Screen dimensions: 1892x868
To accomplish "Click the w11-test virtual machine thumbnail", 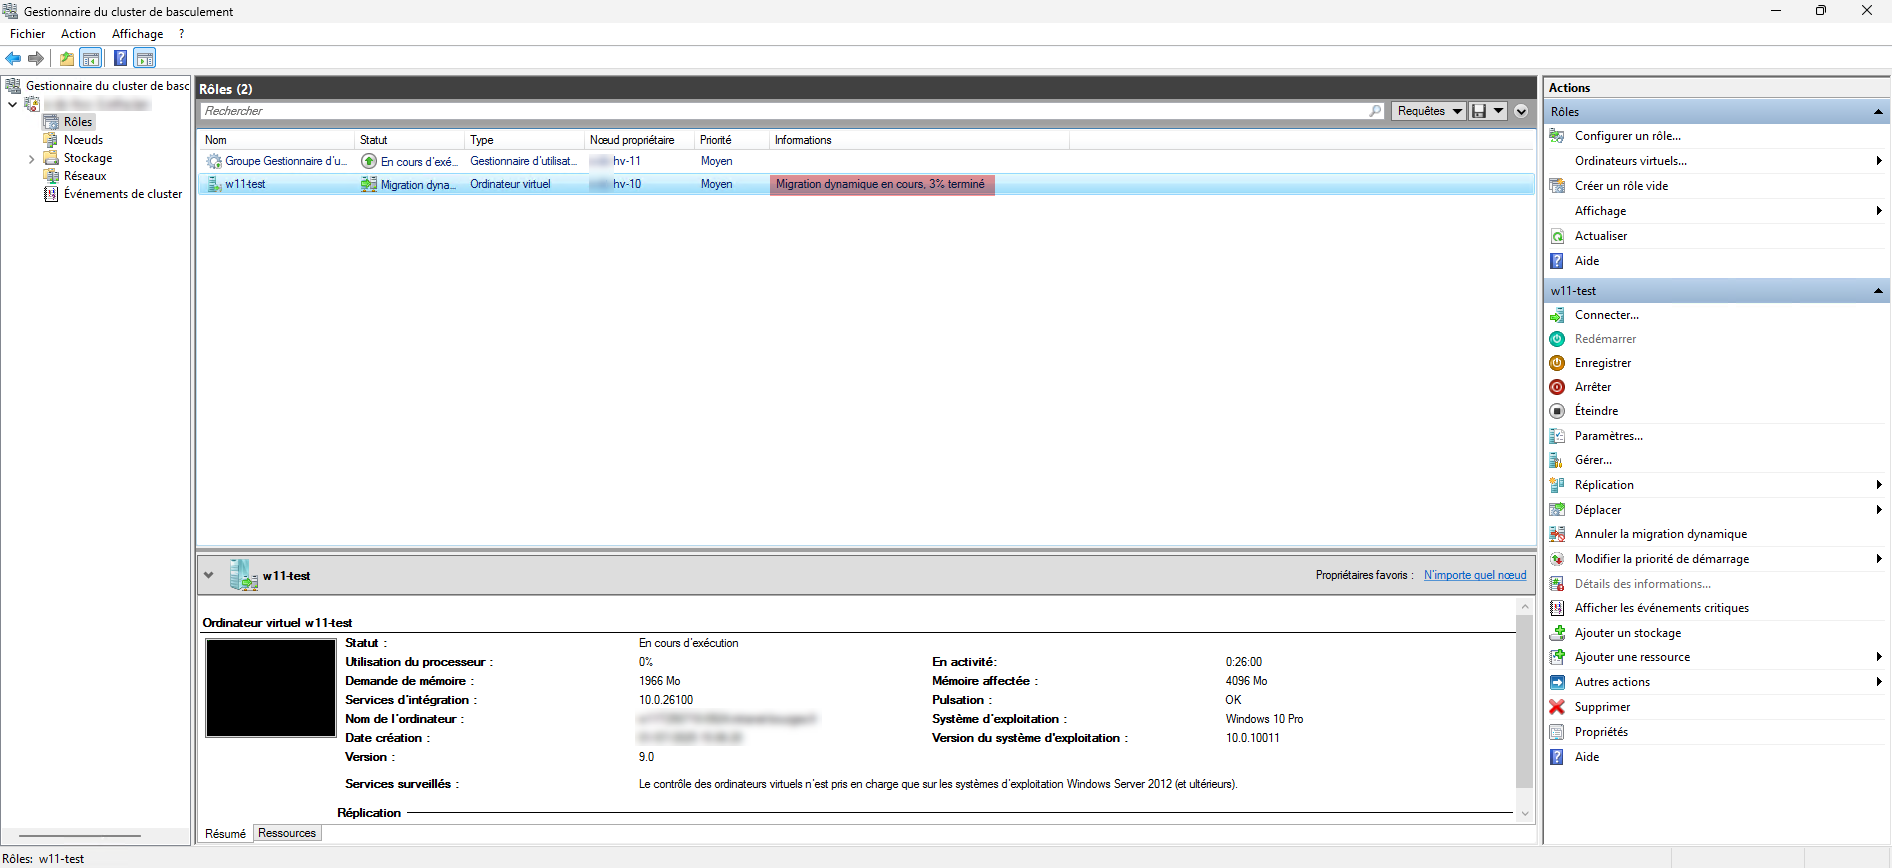I will pyautogui.click(x=271, y=688).
